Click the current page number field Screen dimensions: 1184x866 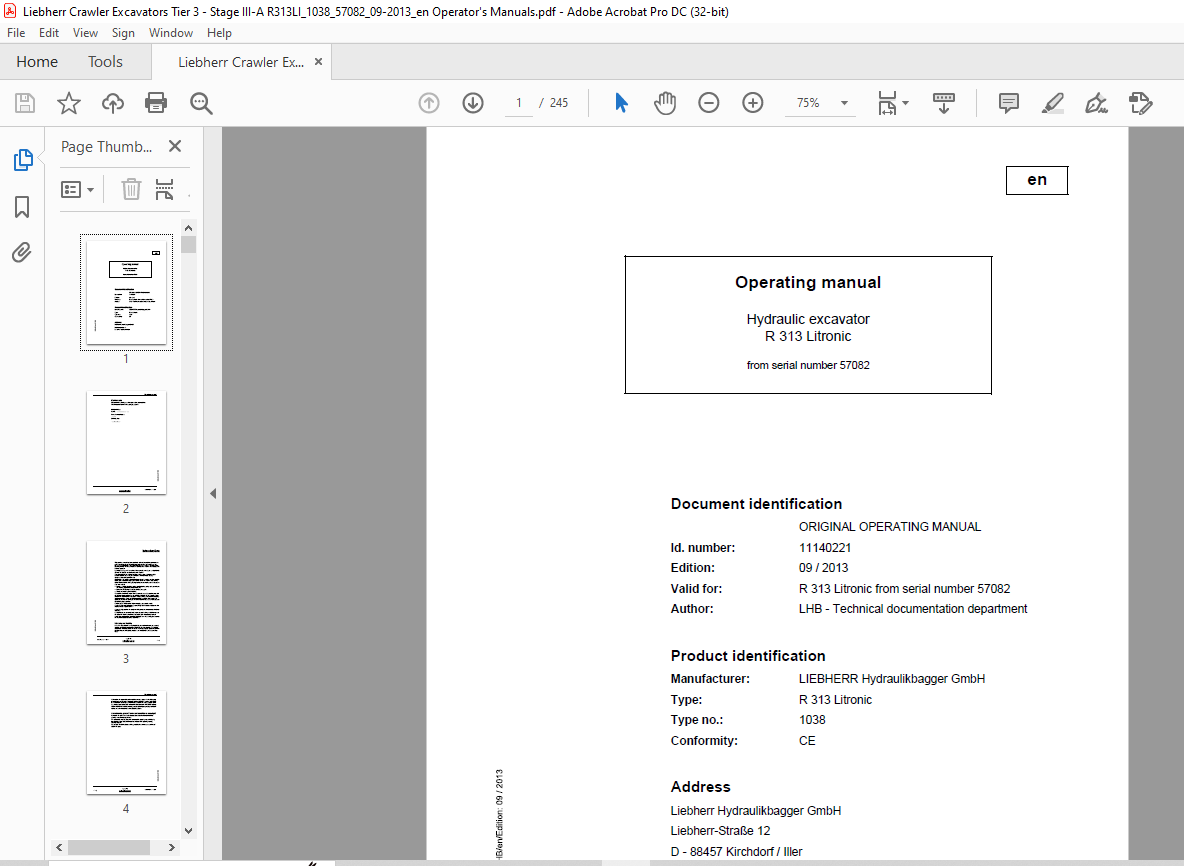(x=519, y=103)
